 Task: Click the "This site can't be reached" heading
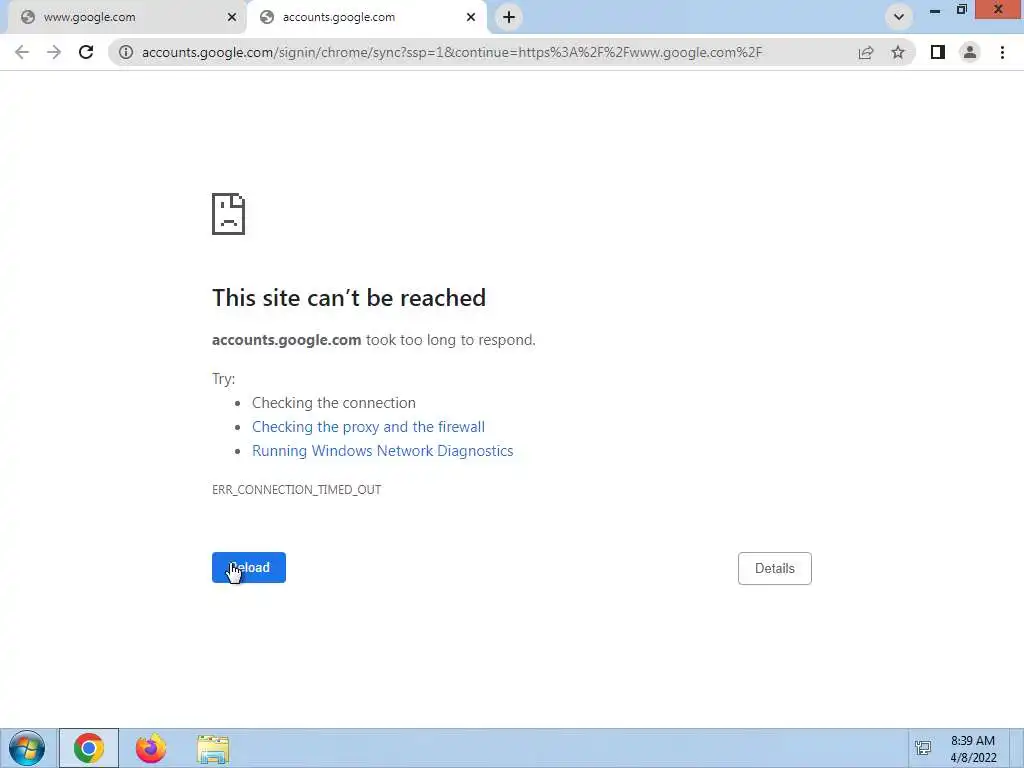click(349, 298)
